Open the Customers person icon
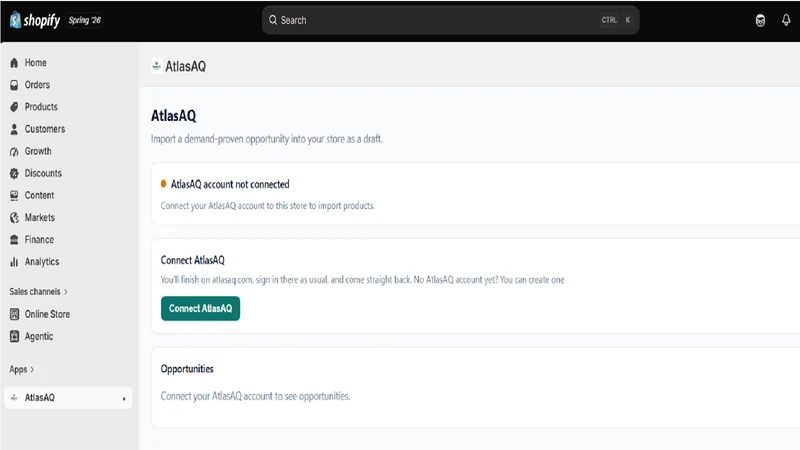 pos(14,129)
